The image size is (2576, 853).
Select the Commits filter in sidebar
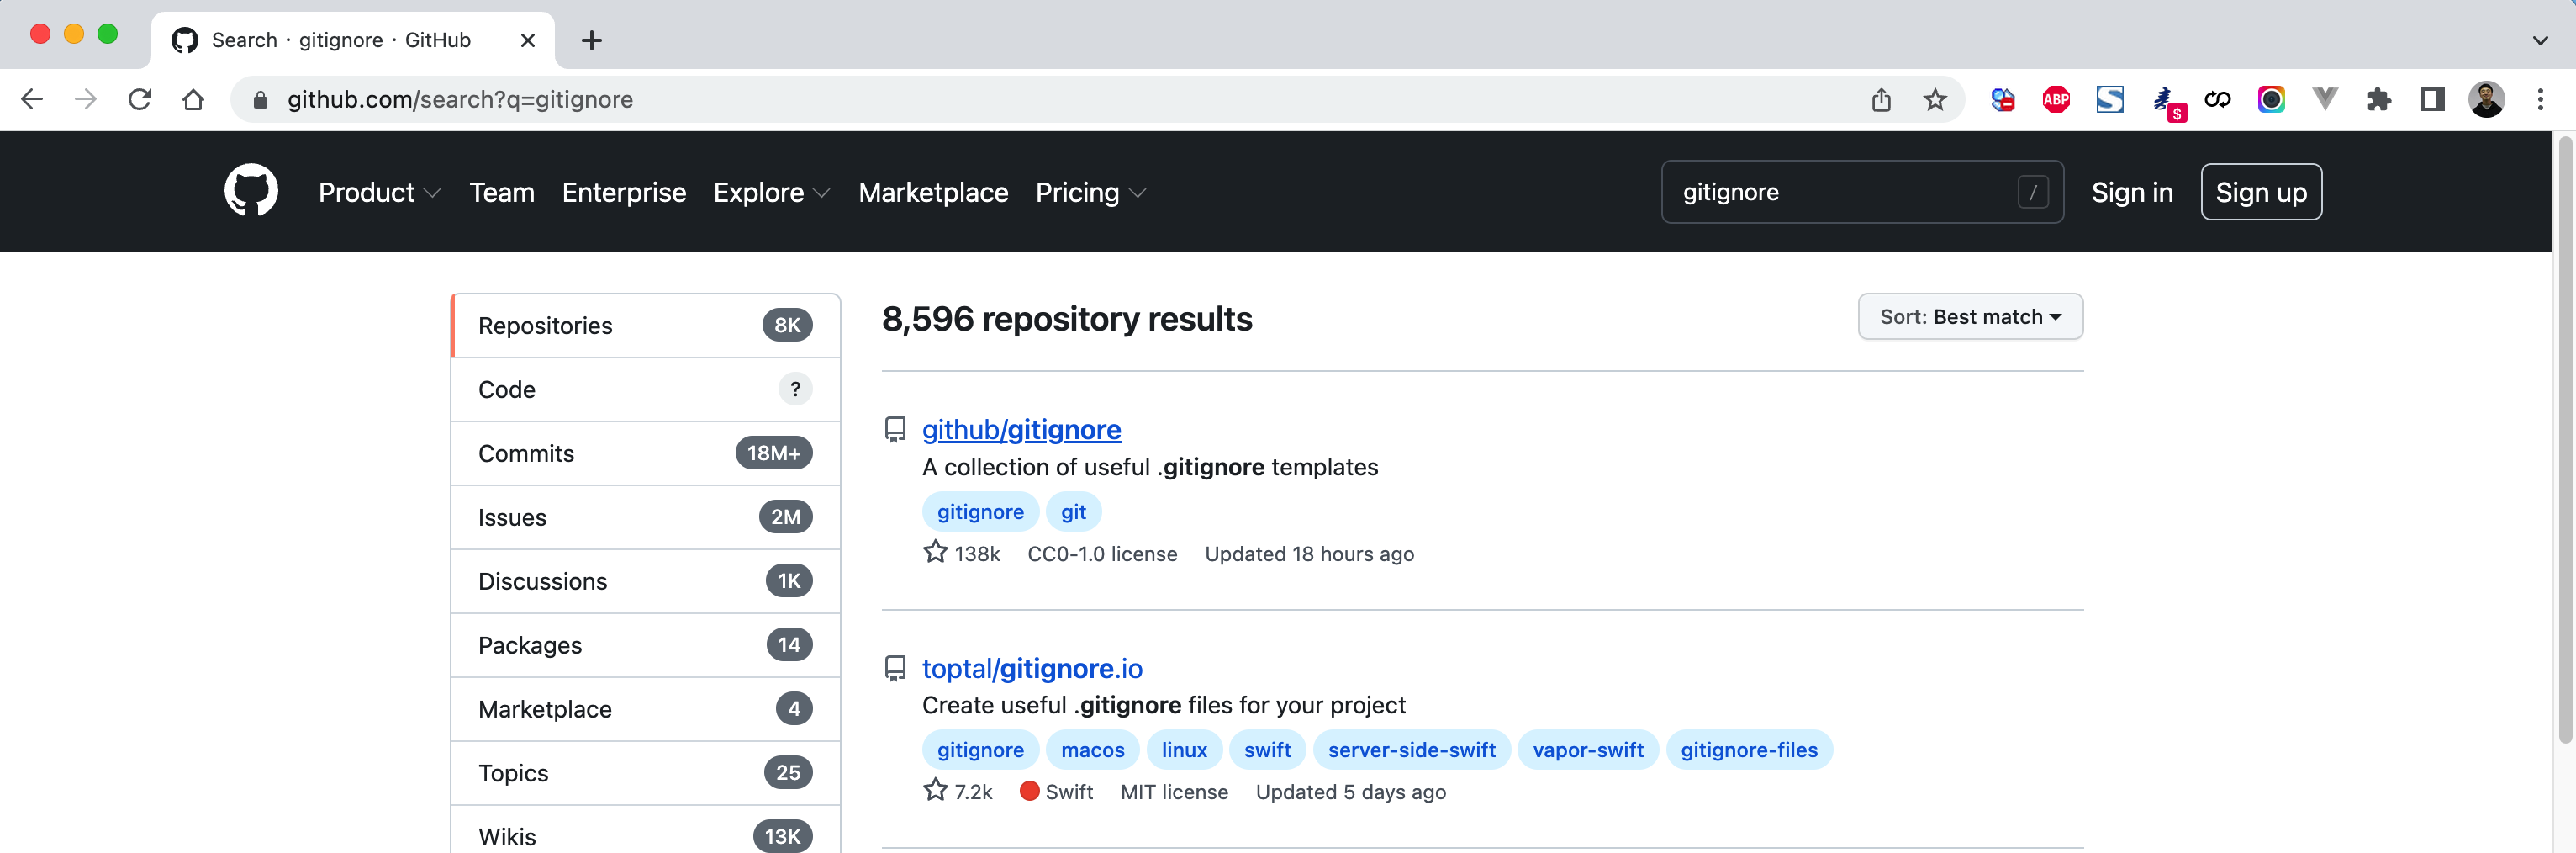pyautogui.click(x=646, y=453)
